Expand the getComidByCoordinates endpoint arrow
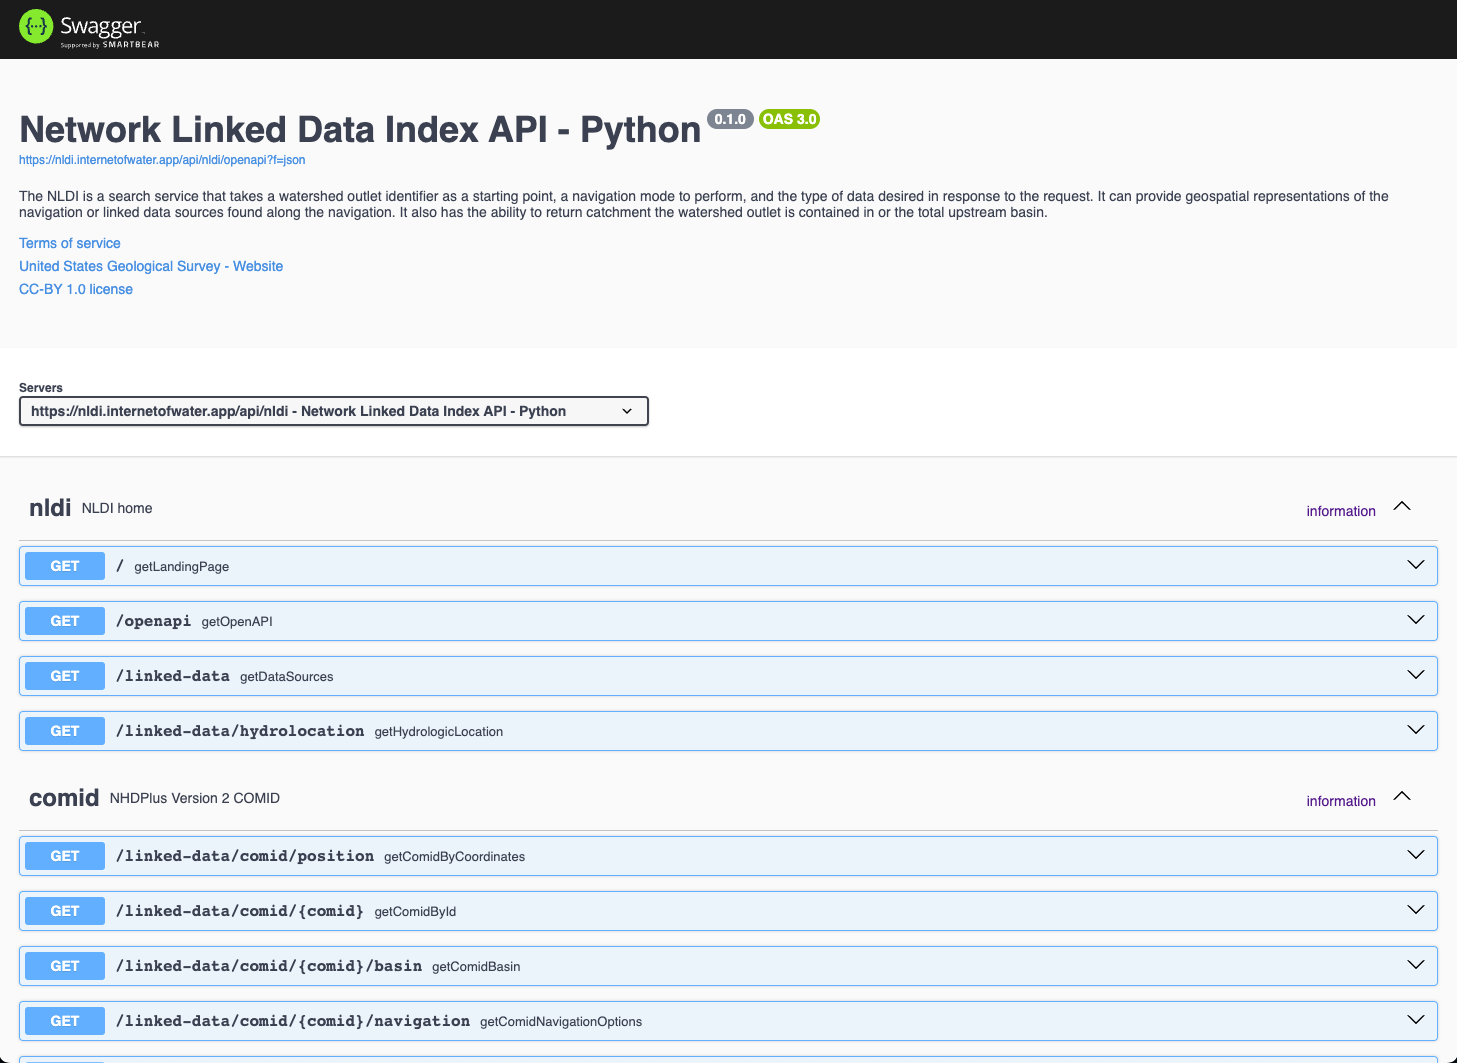Viewport: 1457px width, 1063px height. [1415, 855]
